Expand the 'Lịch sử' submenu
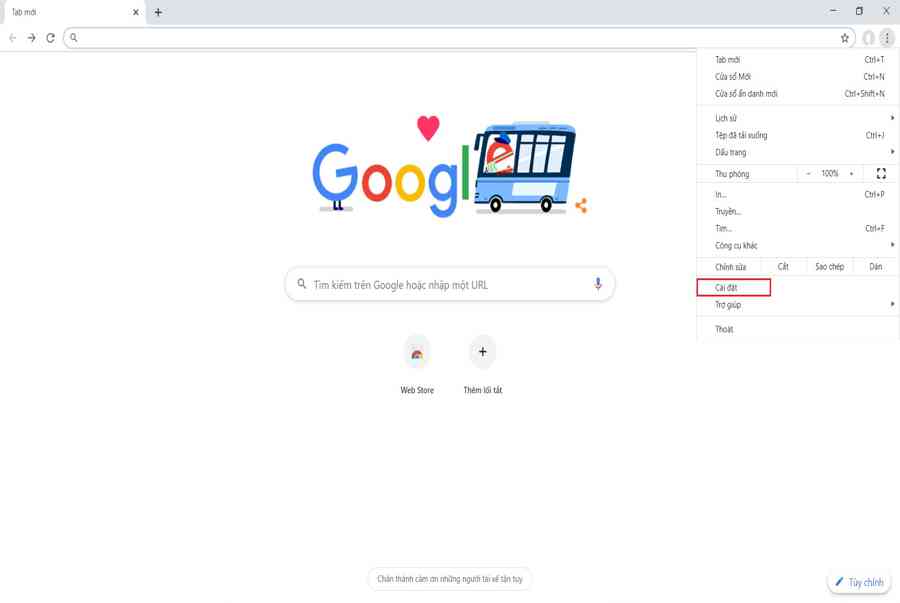 point(798,118)
